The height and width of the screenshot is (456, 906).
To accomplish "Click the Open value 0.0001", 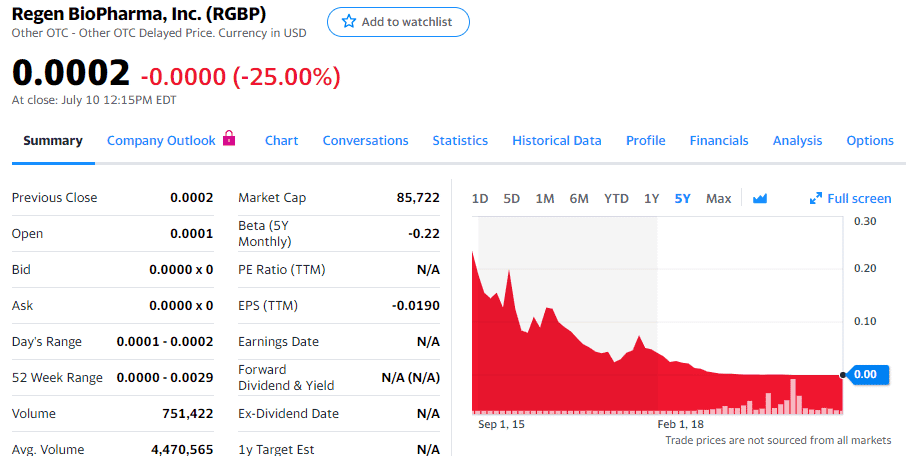I will pos(191,233).
